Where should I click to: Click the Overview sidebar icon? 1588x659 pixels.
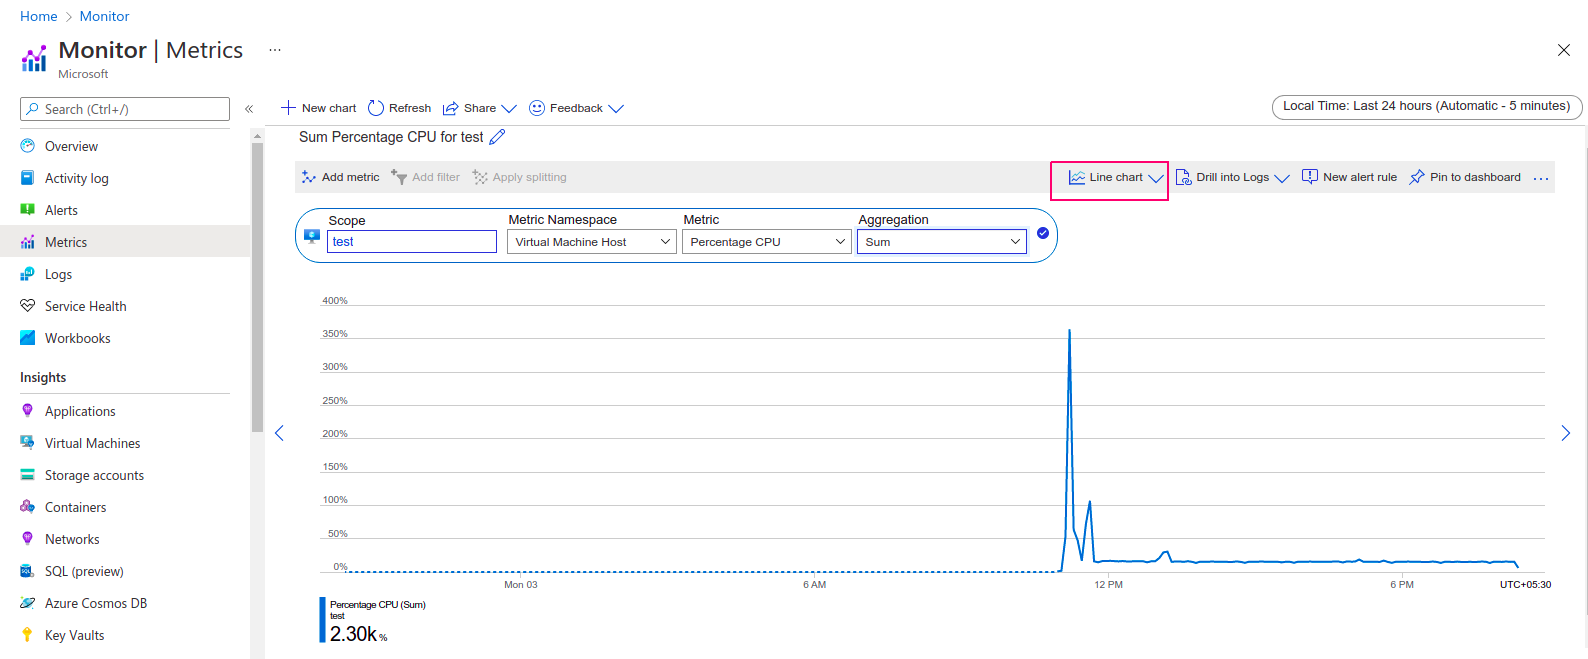[x=27, y=146]
